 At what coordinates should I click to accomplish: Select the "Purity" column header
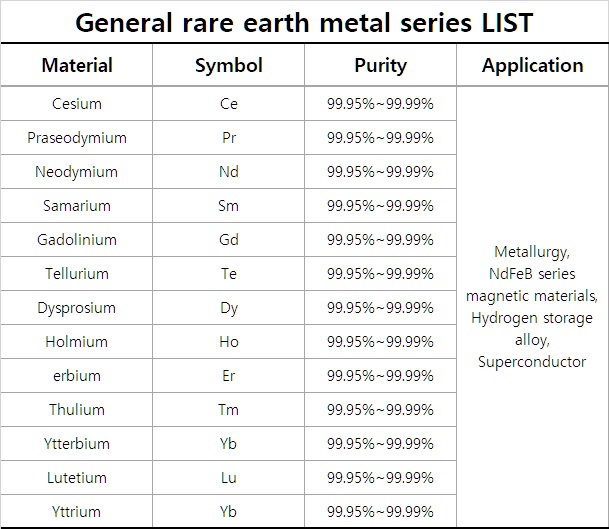(380, 66)
